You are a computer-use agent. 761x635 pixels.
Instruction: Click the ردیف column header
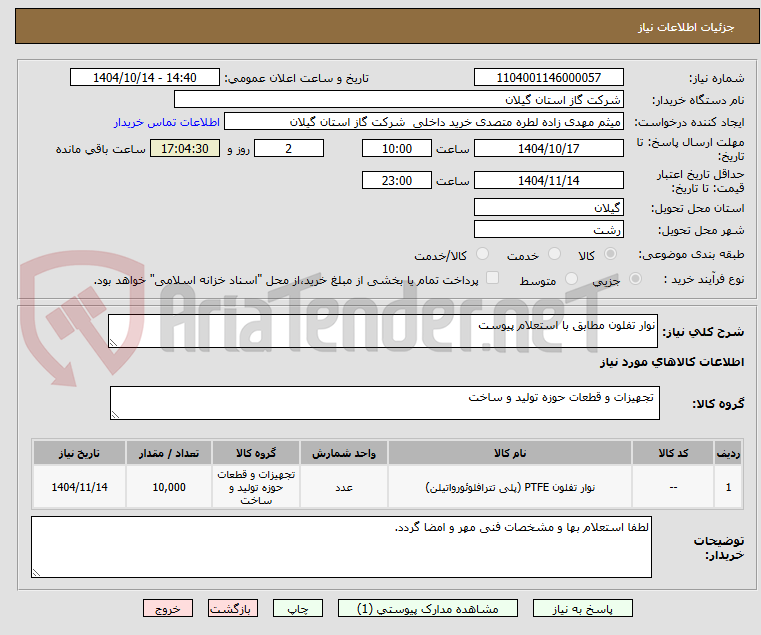click(728, 453)
